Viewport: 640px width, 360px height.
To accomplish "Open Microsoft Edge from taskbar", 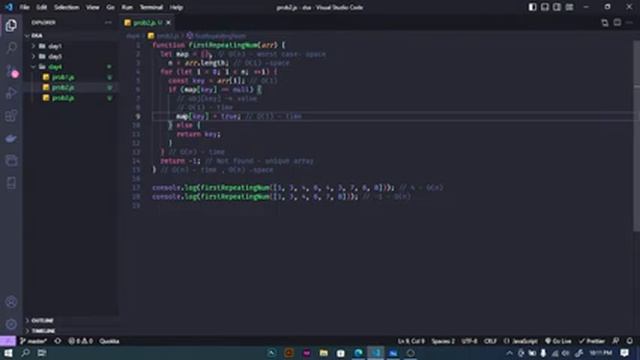I will coord(358,353).
